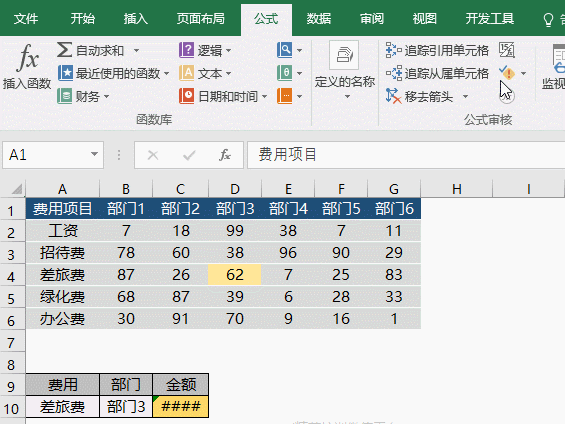Click the 自动求和 sigma icon
The height and width of the screenshot is (424, 565).
(x=64, y=50)
